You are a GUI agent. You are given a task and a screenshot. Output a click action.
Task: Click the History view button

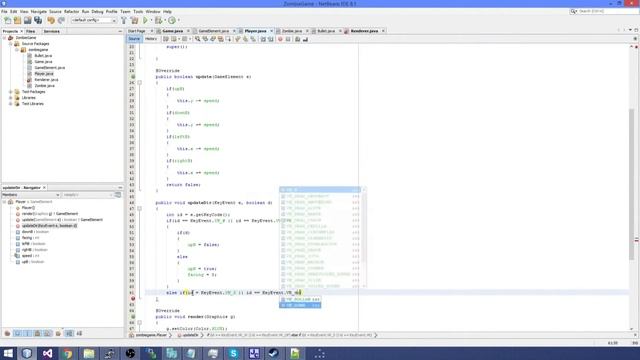coord(151,39)
